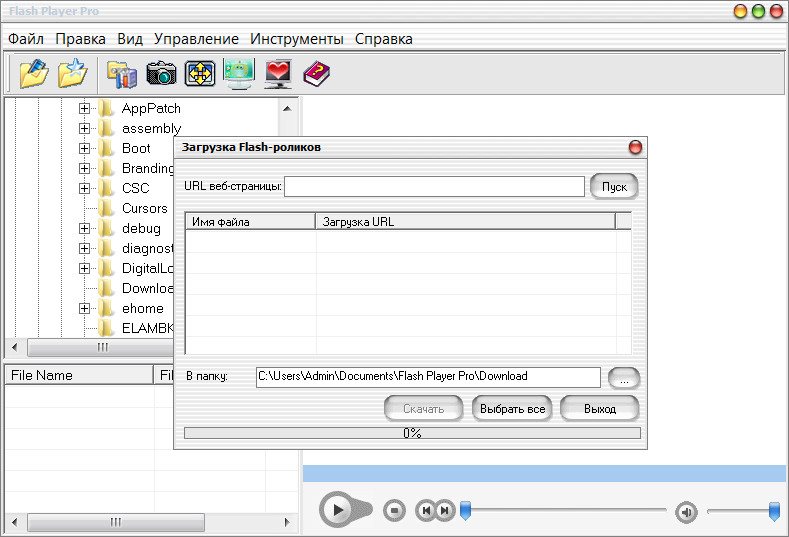The width and height of the screenshot is (789, 537).
Task: Toggle fullscreen with the arrows icon
Action: click(x=200, y=73)
